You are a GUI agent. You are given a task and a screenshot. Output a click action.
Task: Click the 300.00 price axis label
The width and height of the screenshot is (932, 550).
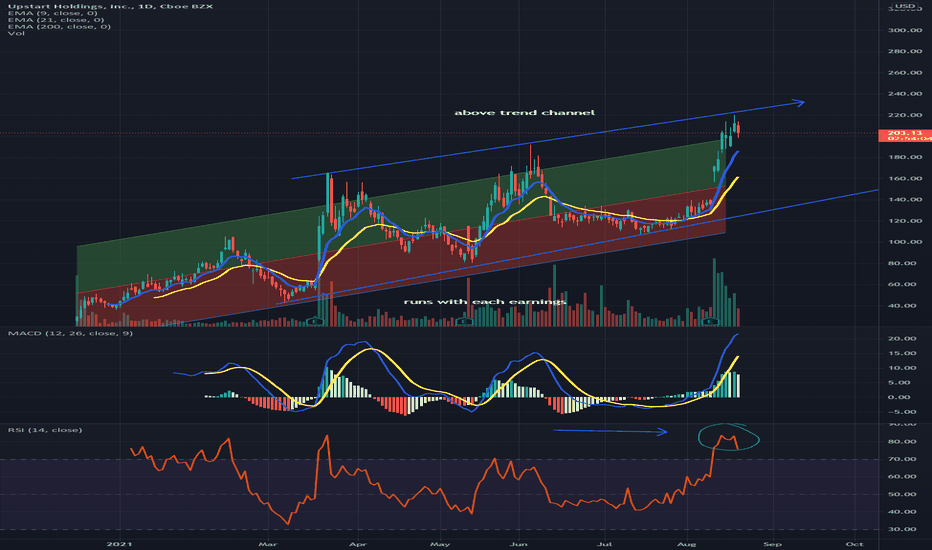coord(905,30)
